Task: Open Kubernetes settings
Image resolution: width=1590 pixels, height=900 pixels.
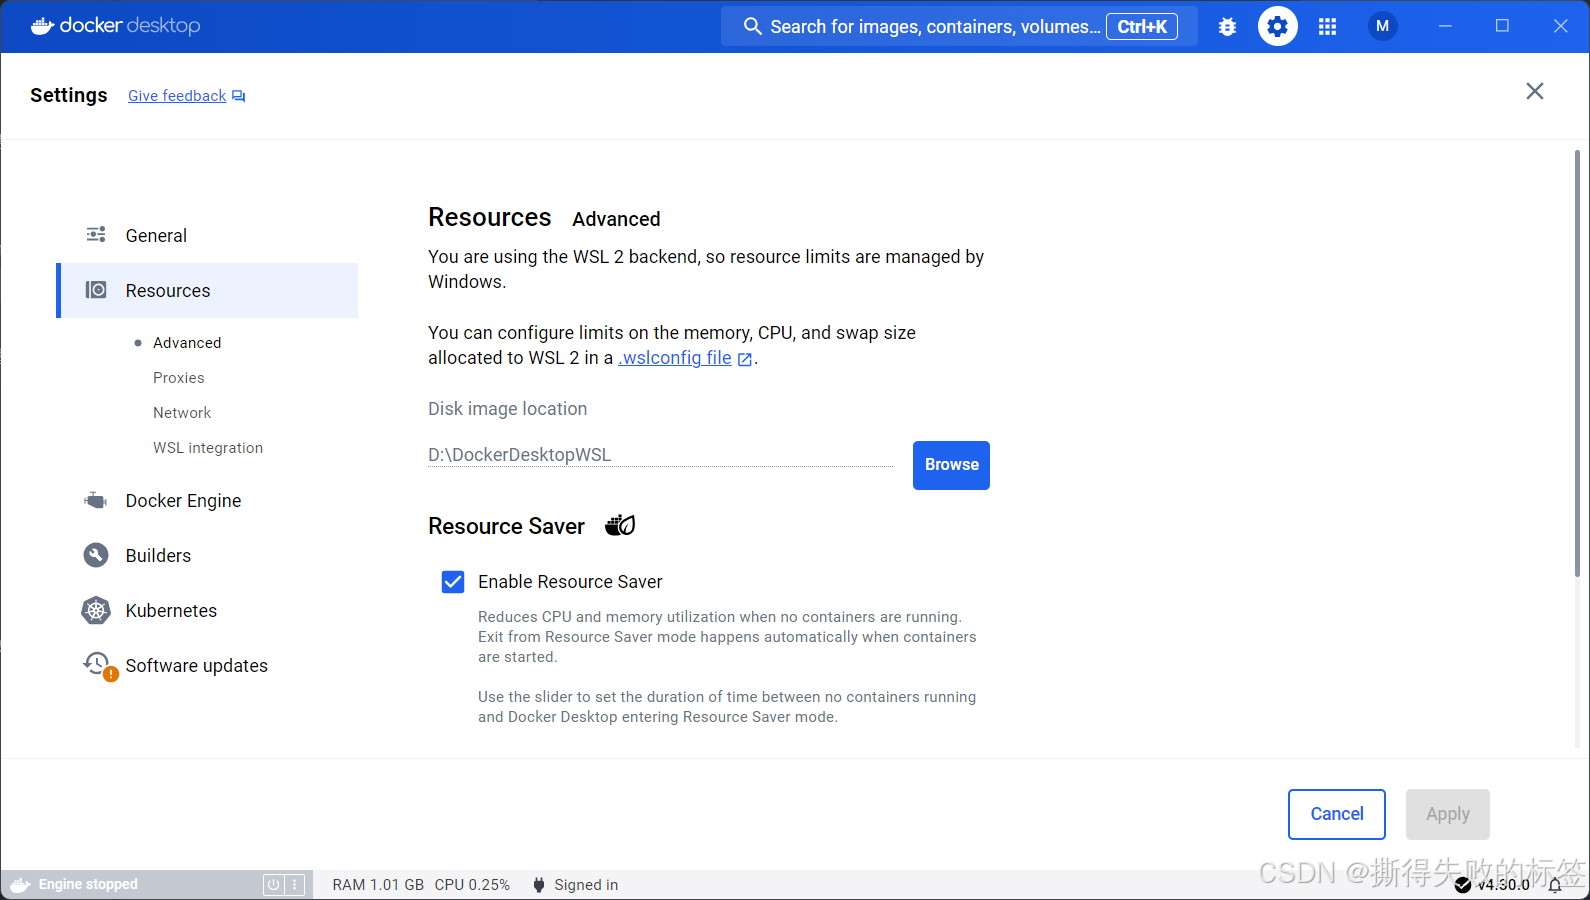Action: 208,610
